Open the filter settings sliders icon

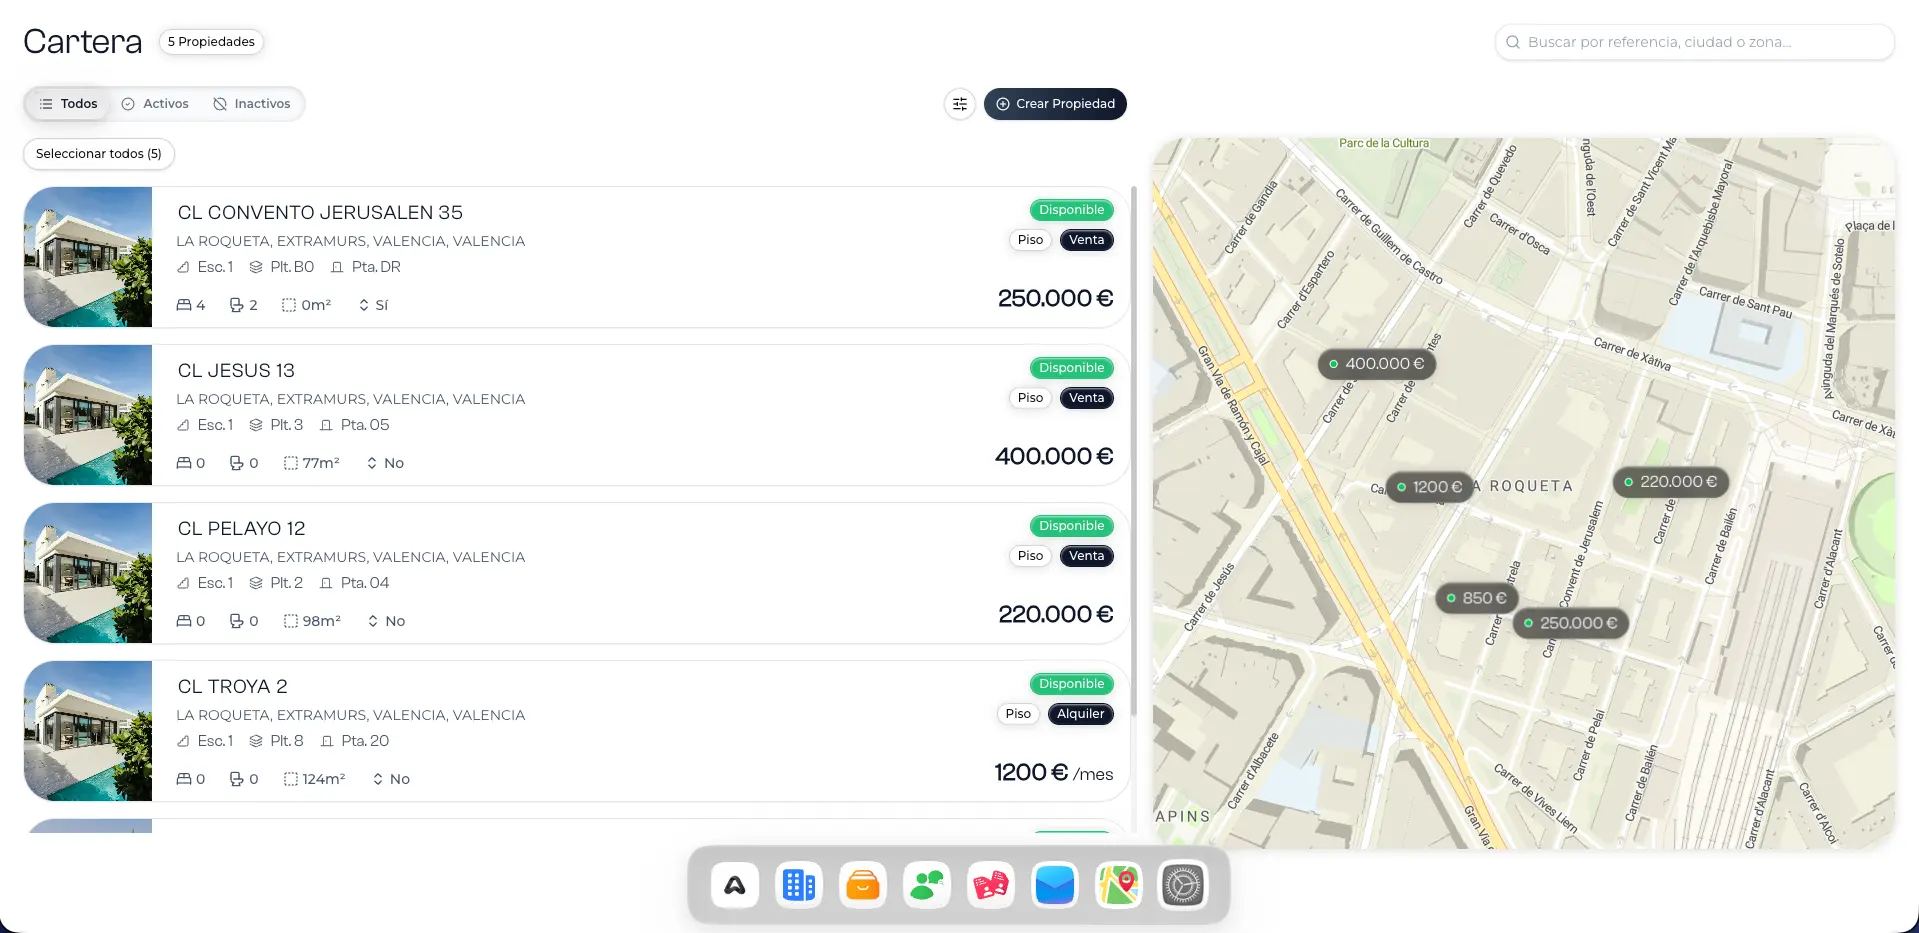pyautogui.click(x=959, y=104)
